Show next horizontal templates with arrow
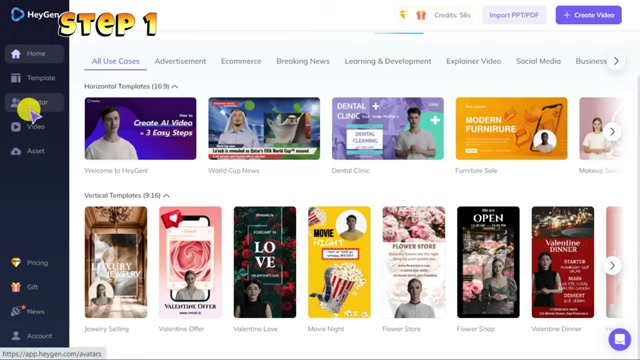Viewport: 640px width, 360px height. pyautogui.click(x=612, y=132)
